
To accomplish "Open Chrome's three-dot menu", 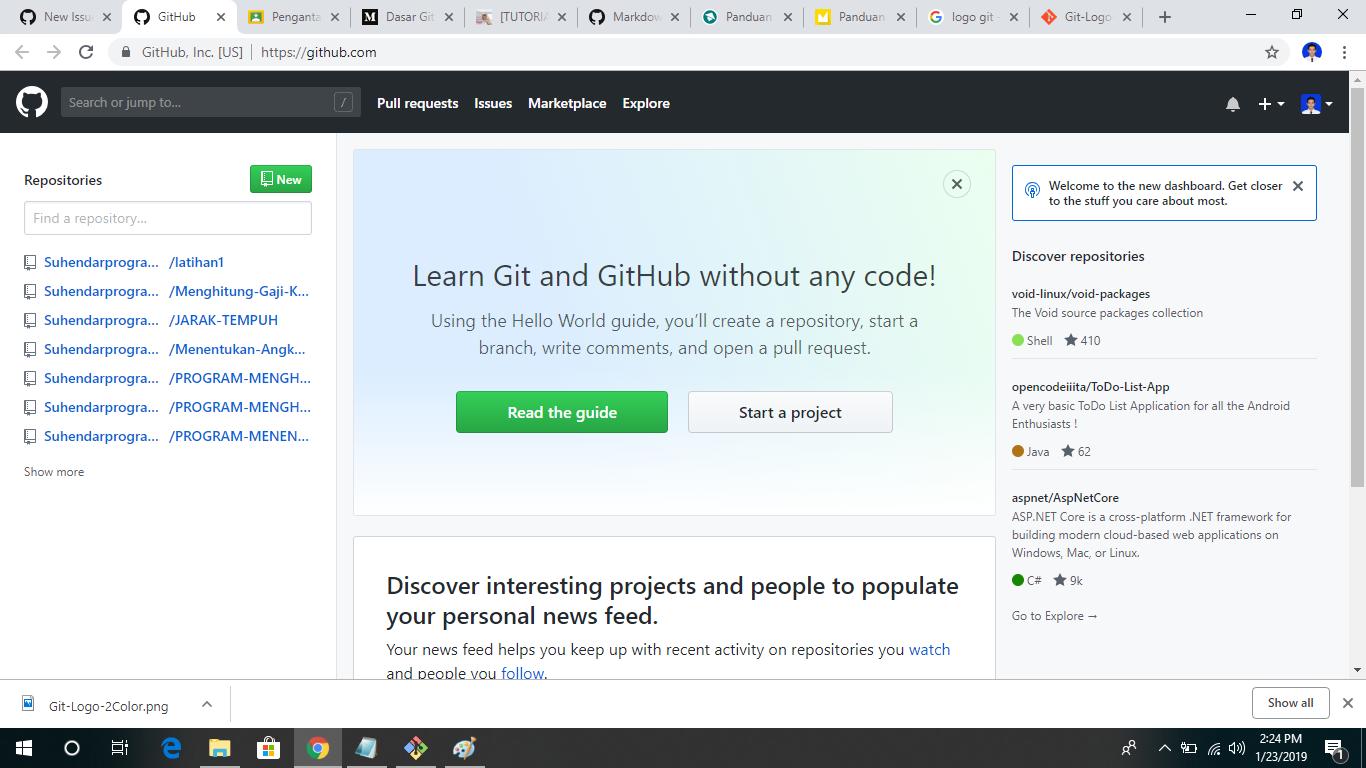I will pos(1345,52).
